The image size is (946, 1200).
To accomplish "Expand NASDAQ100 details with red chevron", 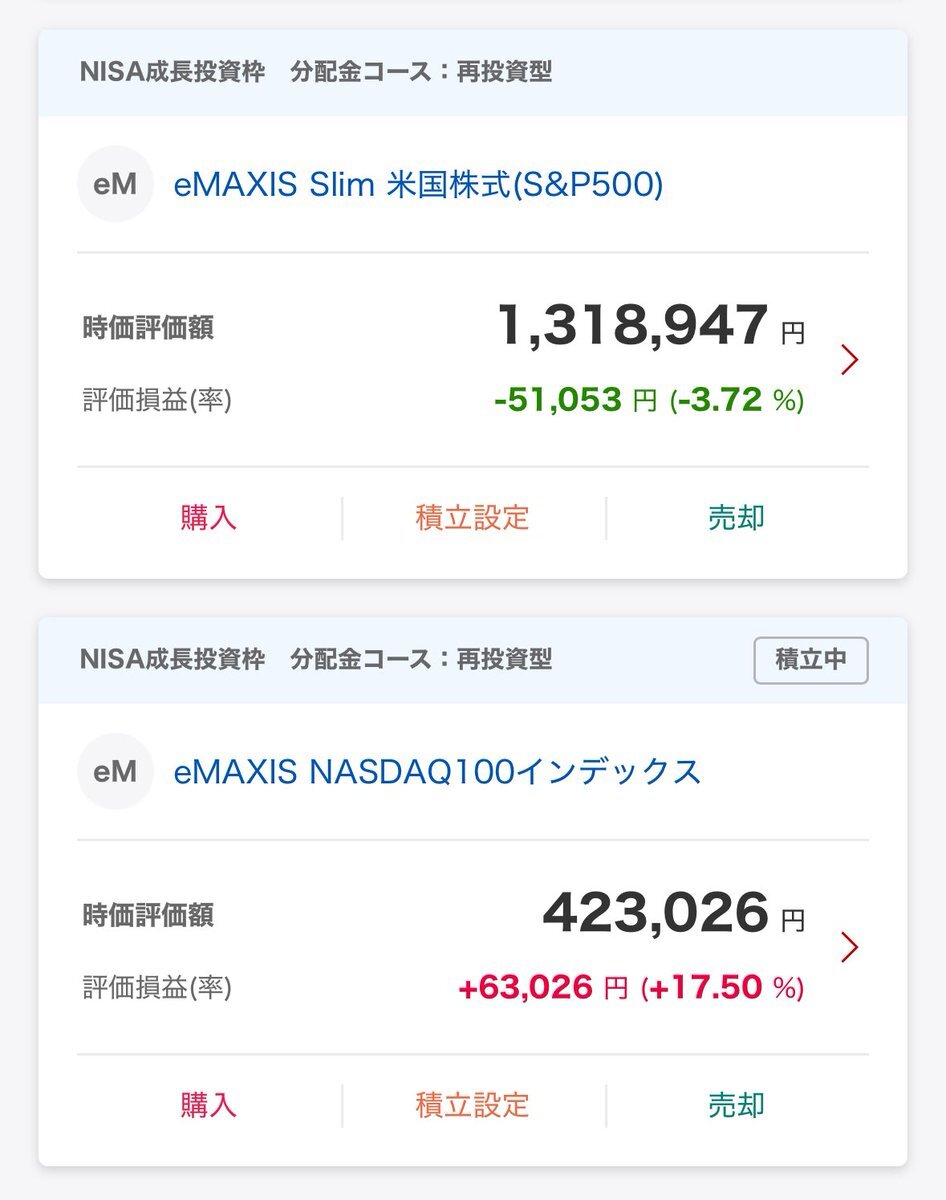I will [850, 946].
